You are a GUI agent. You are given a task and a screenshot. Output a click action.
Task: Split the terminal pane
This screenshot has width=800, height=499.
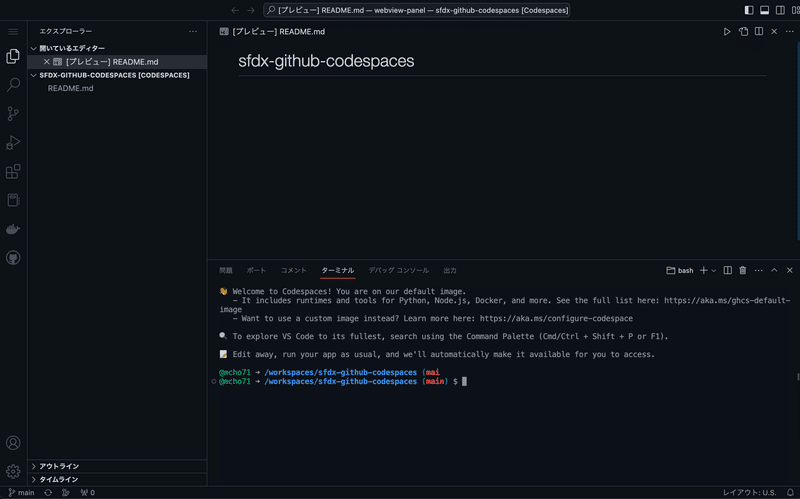tap(728, 270)
